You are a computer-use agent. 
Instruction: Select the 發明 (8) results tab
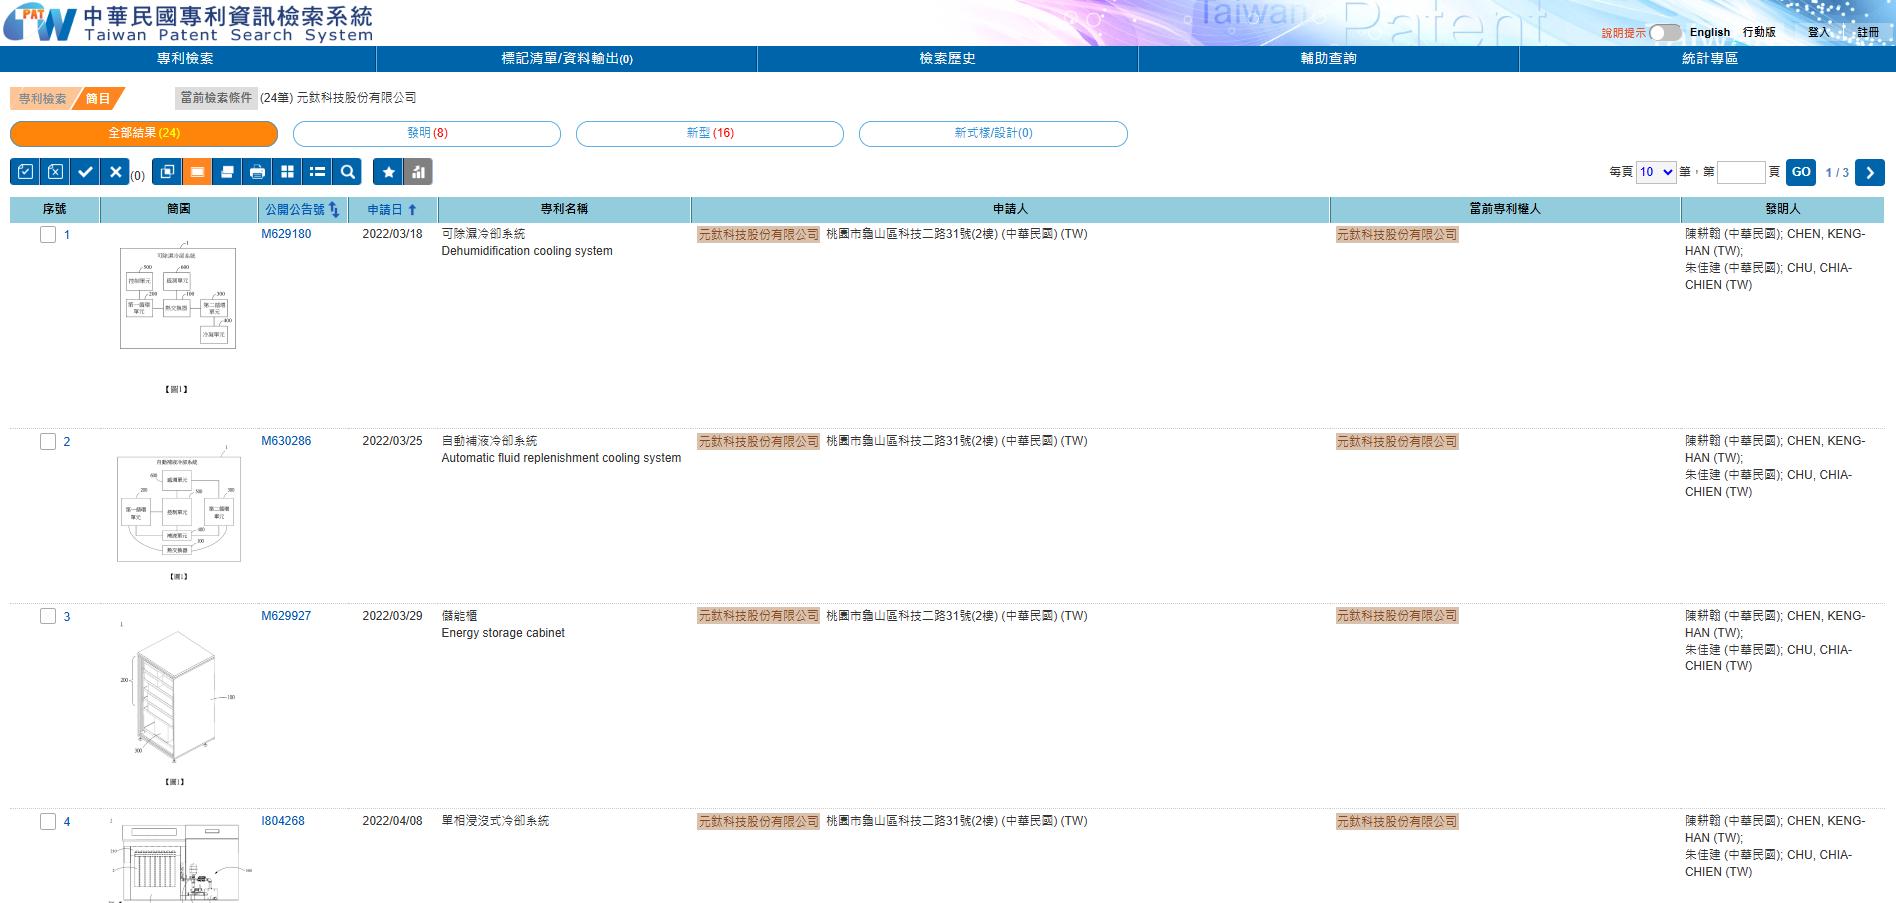pos(427,133)
